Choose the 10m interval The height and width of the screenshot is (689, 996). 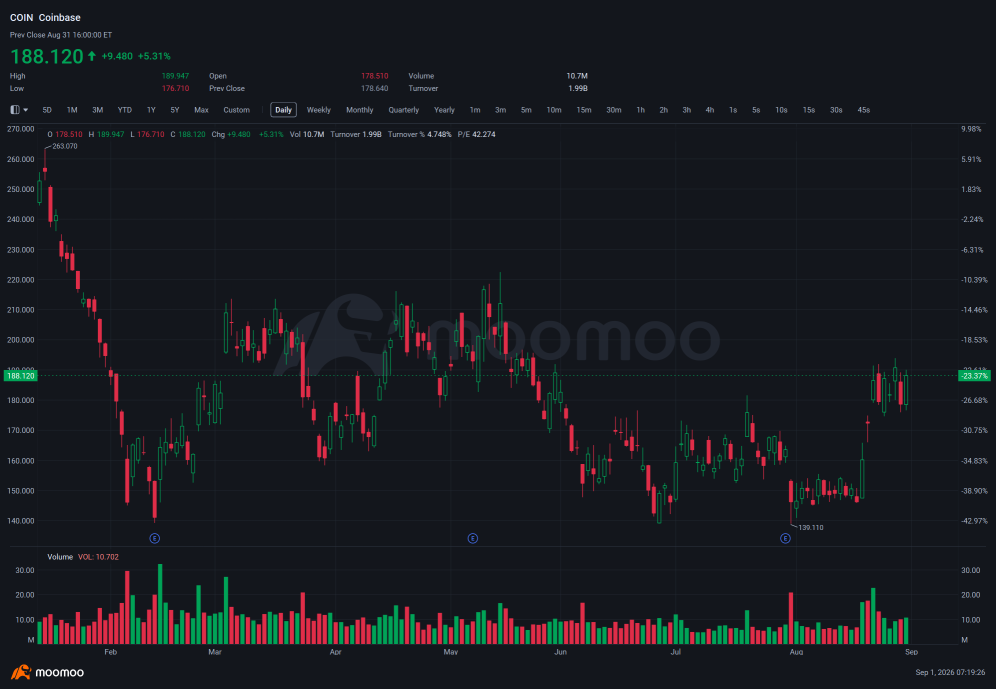coord(554,110)
